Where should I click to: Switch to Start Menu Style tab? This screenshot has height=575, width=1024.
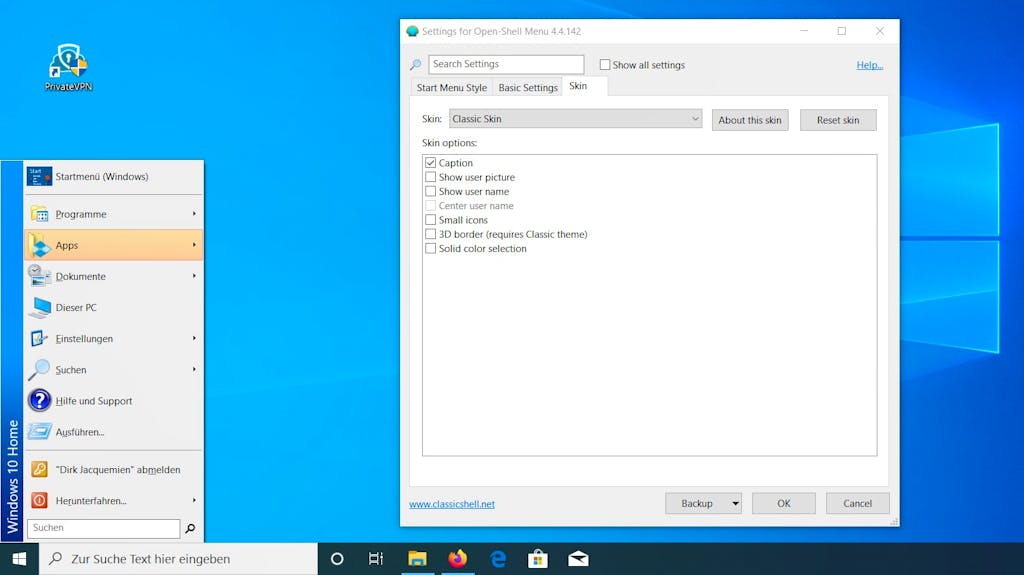tap(452, 88)
